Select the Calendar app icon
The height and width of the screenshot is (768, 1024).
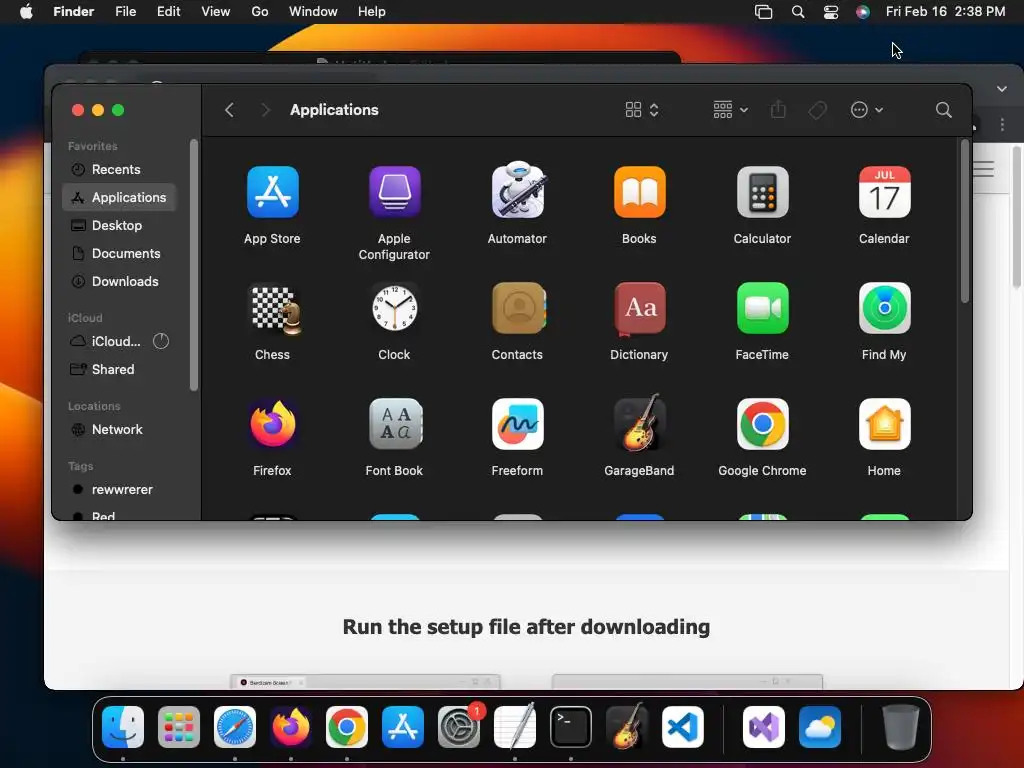(884, 192)
